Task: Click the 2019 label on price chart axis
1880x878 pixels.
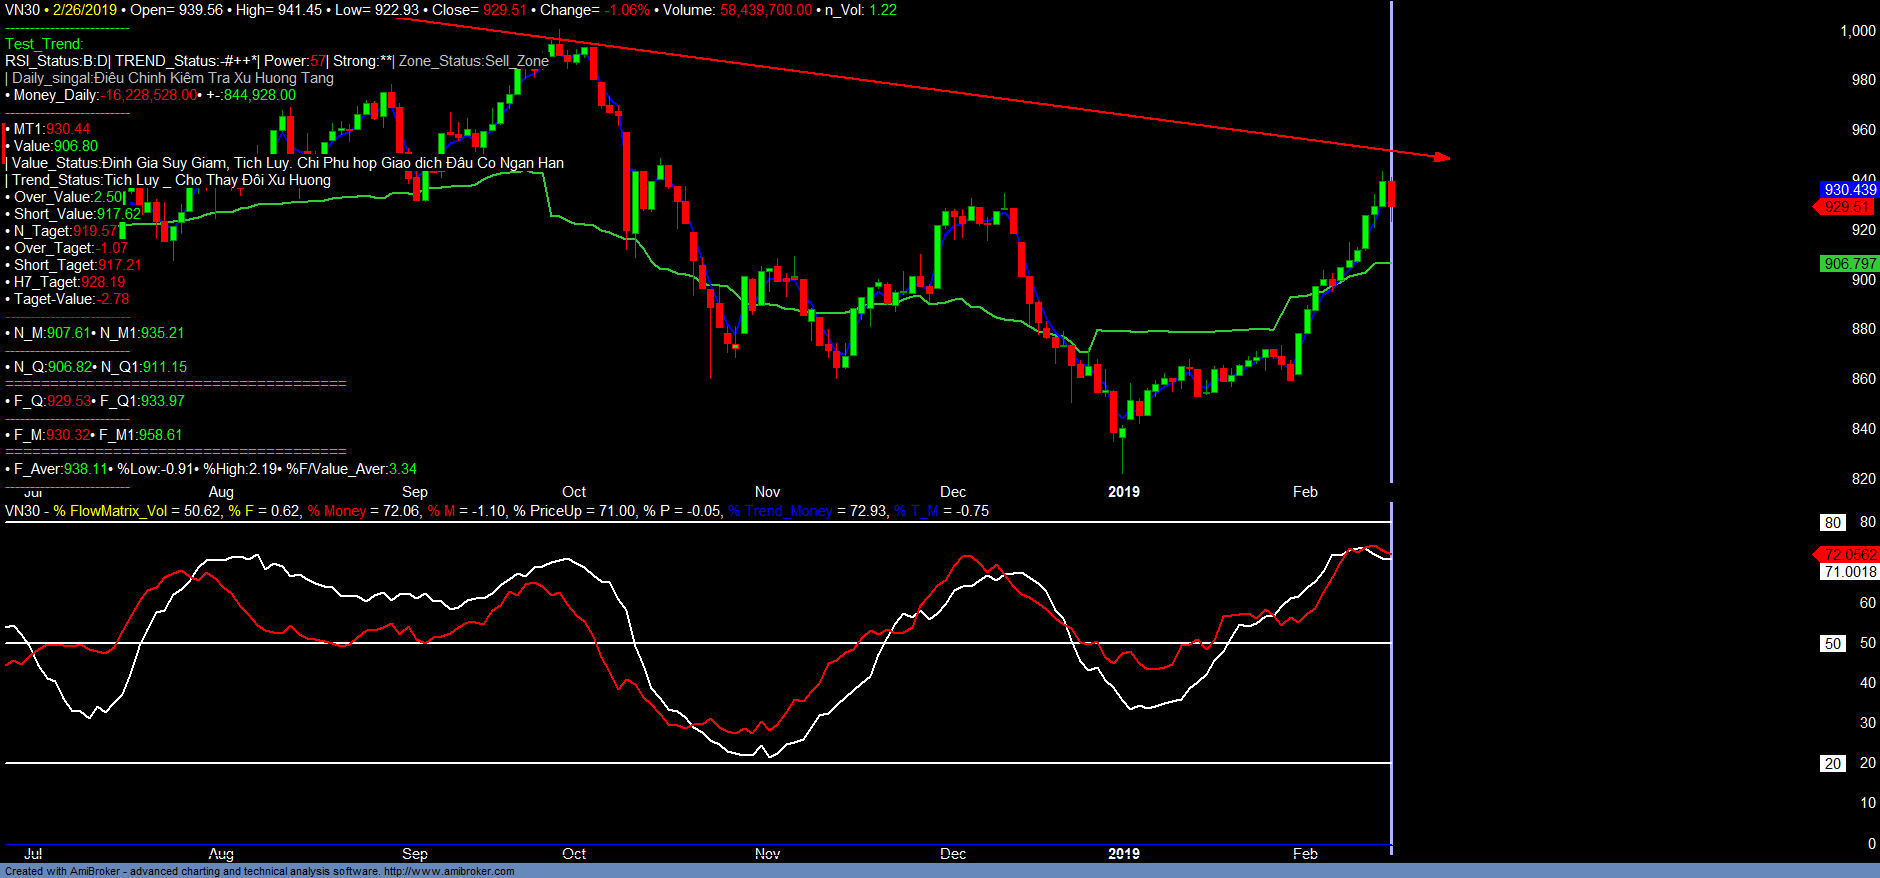Action: click(1123, 492)
